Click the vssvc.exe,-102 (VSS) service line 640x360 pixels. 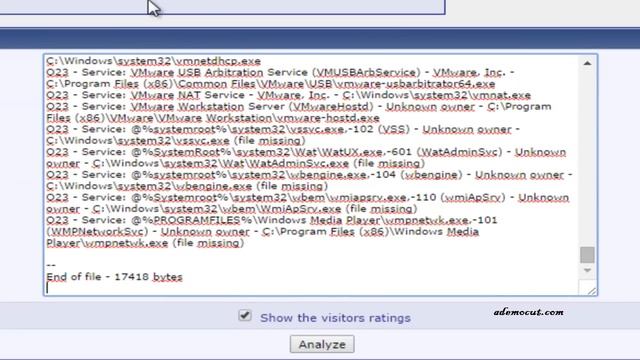tap(282, 129)
